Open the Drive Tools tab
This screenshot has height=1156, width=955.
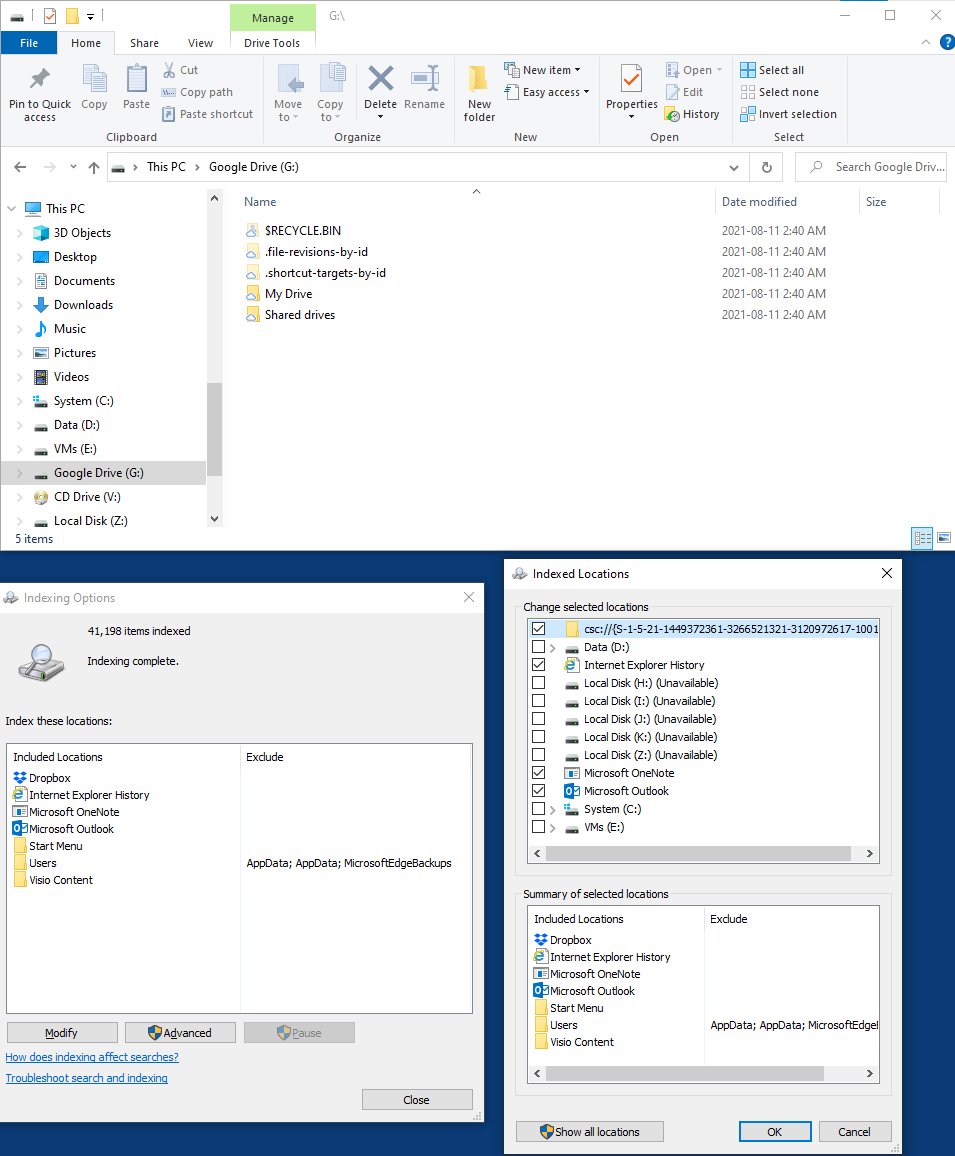coord(272,43)
